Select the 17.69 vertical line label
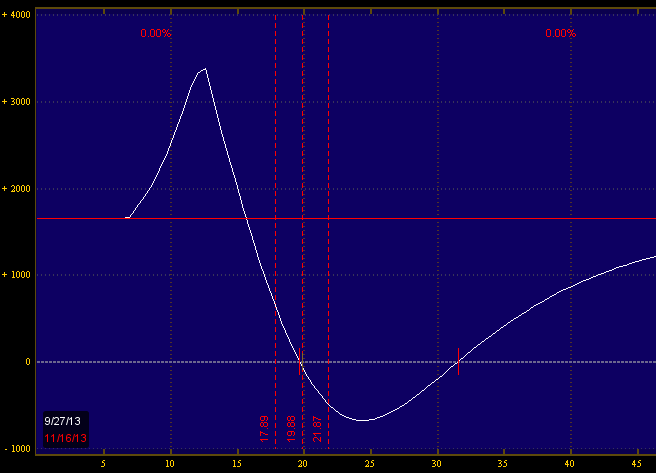656x473 pixels. (264, 428)
